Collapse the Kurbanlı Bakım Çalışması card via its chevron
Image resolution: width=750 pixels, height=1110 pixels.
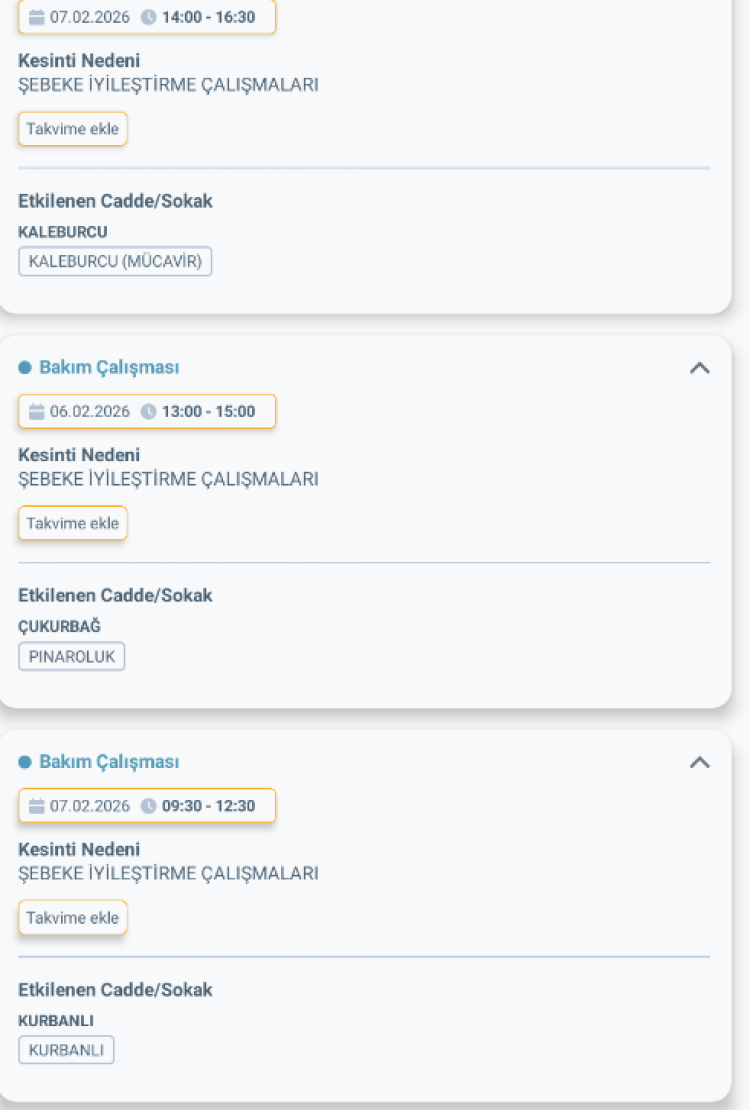[x=699, y=761]
